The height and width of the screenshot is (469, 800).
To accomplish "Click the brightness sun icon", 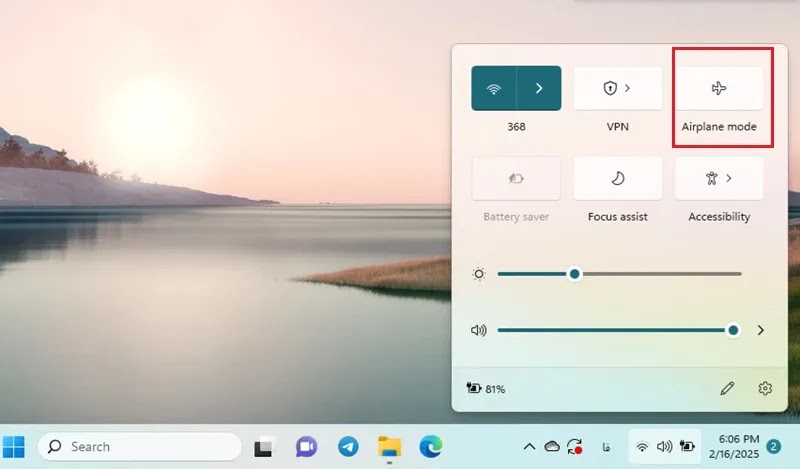I will (479, 274).
